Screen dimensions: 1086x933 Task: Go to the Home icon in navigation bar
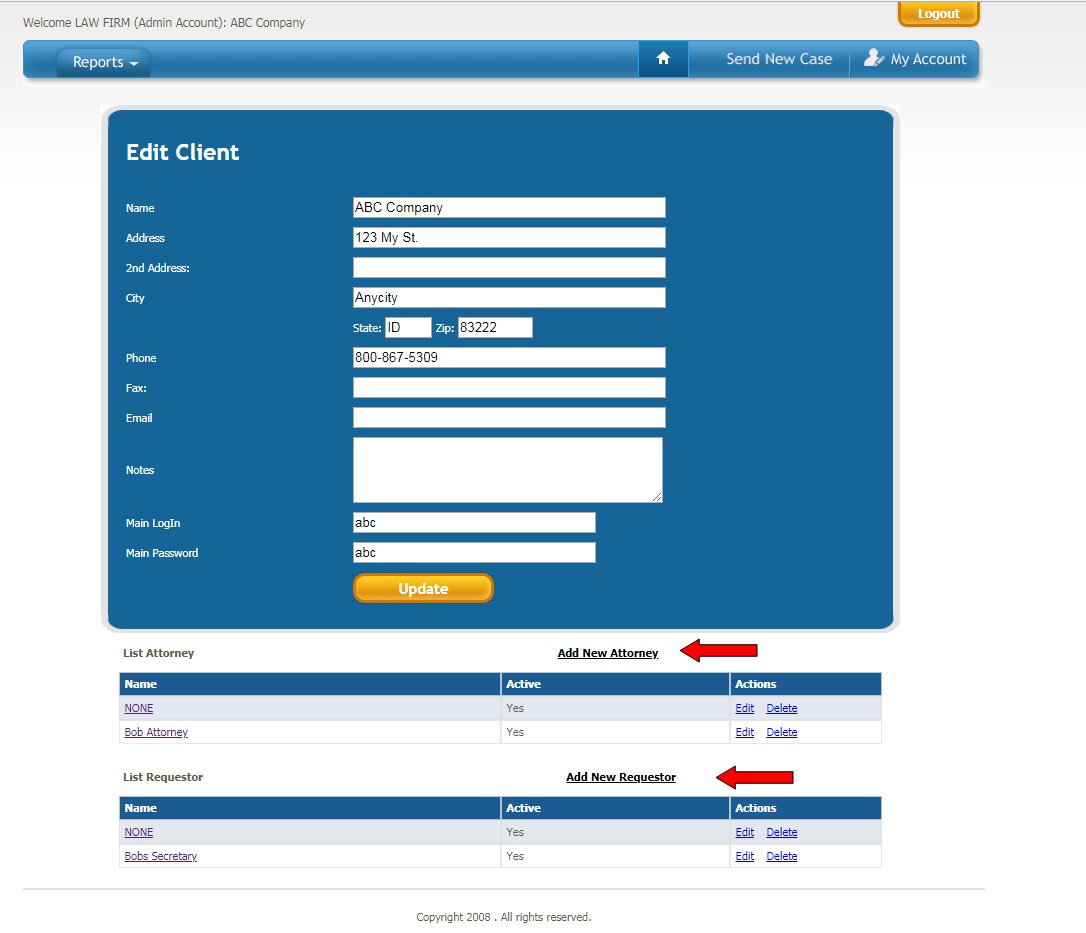click(663, 59)
